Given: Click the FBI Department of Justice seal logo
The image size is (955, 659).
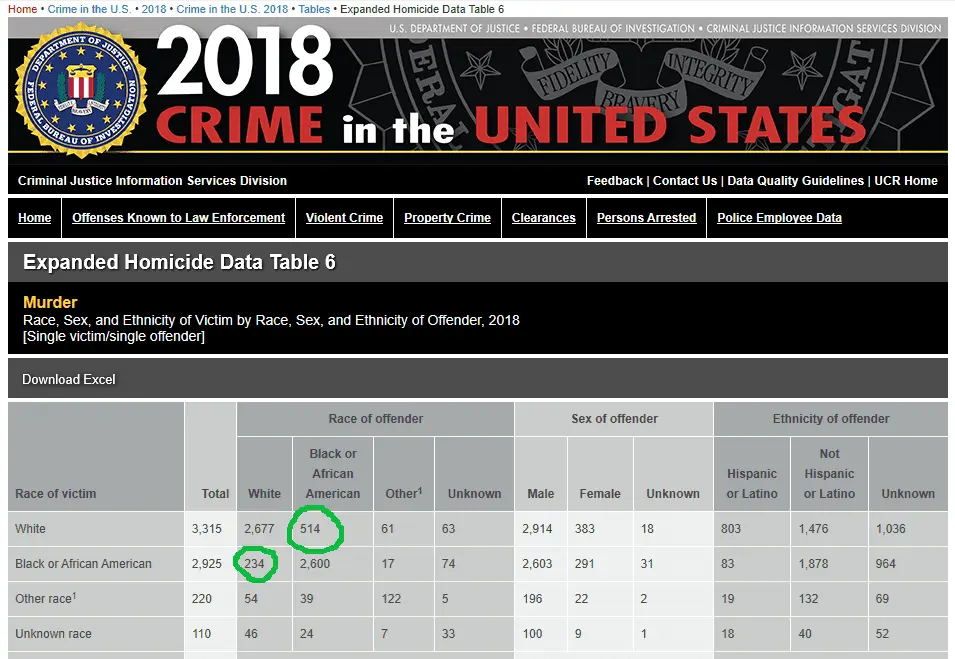Looking at the screenshot, I should click(81, 89).
